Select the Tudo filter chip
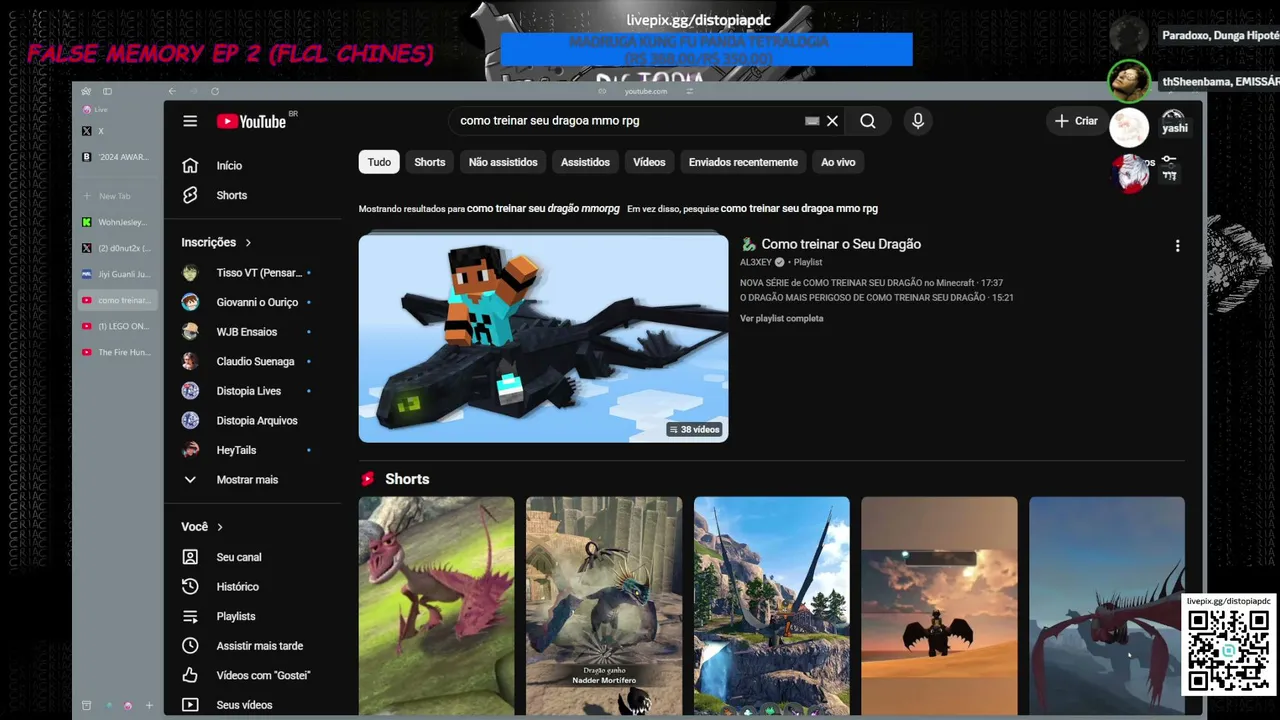This screenshot has width=1280, height=720. pyautogui.click(x=379, y=162)
